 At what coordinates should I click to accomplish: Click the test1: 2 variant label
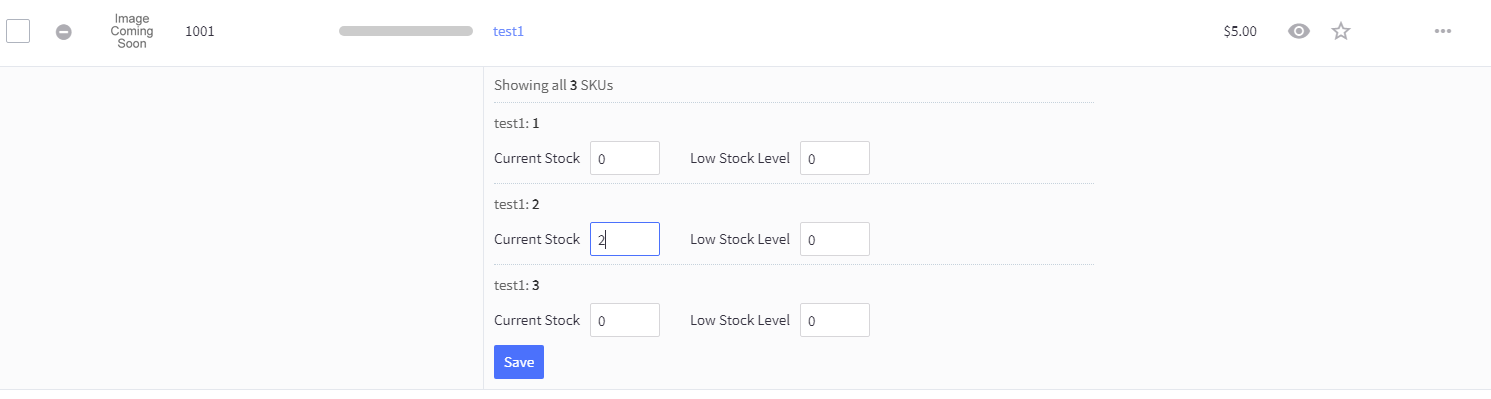pyautogui.click(x=517, y=204)
